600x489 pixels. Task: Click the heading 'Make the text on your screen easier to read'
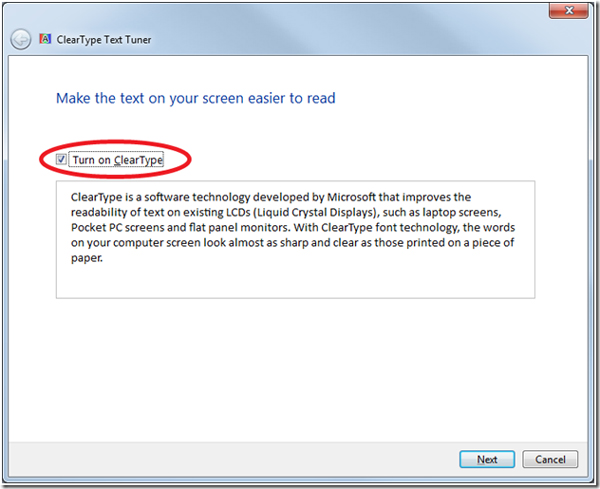[196, 98]
